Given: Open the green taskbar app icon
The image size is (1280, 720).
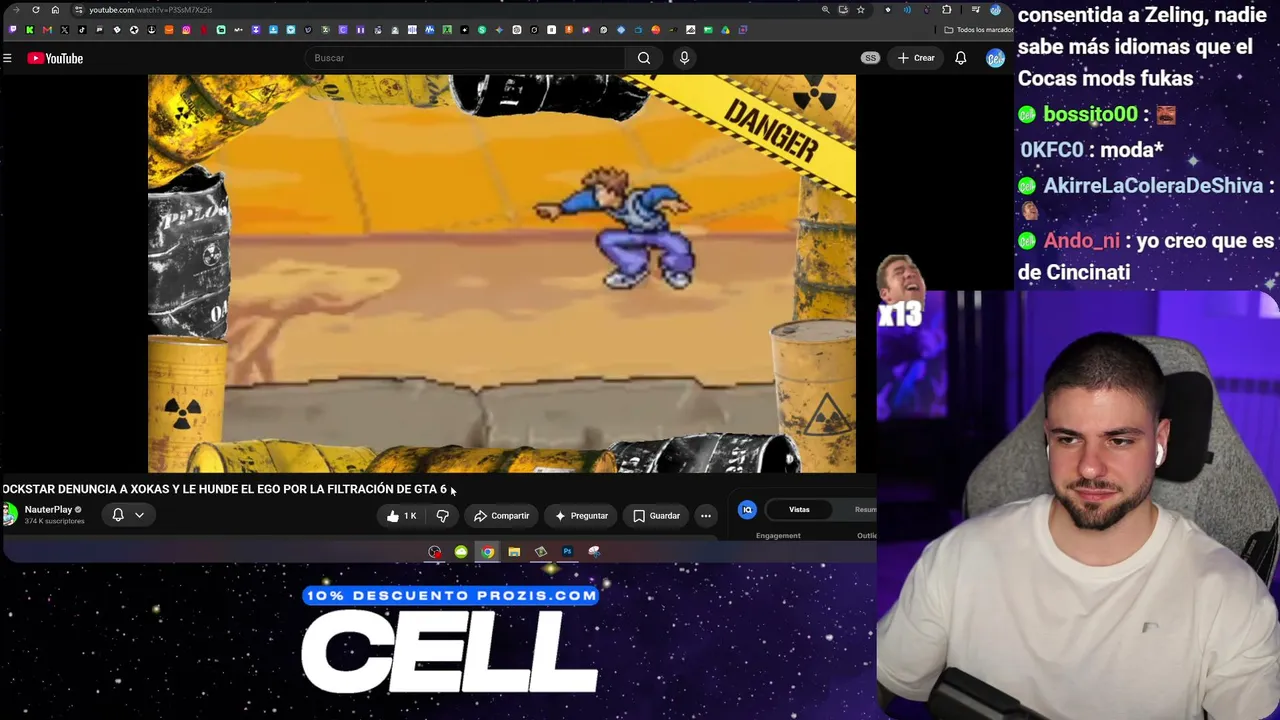Looking at the screenshot, I should tap(461, 552).
